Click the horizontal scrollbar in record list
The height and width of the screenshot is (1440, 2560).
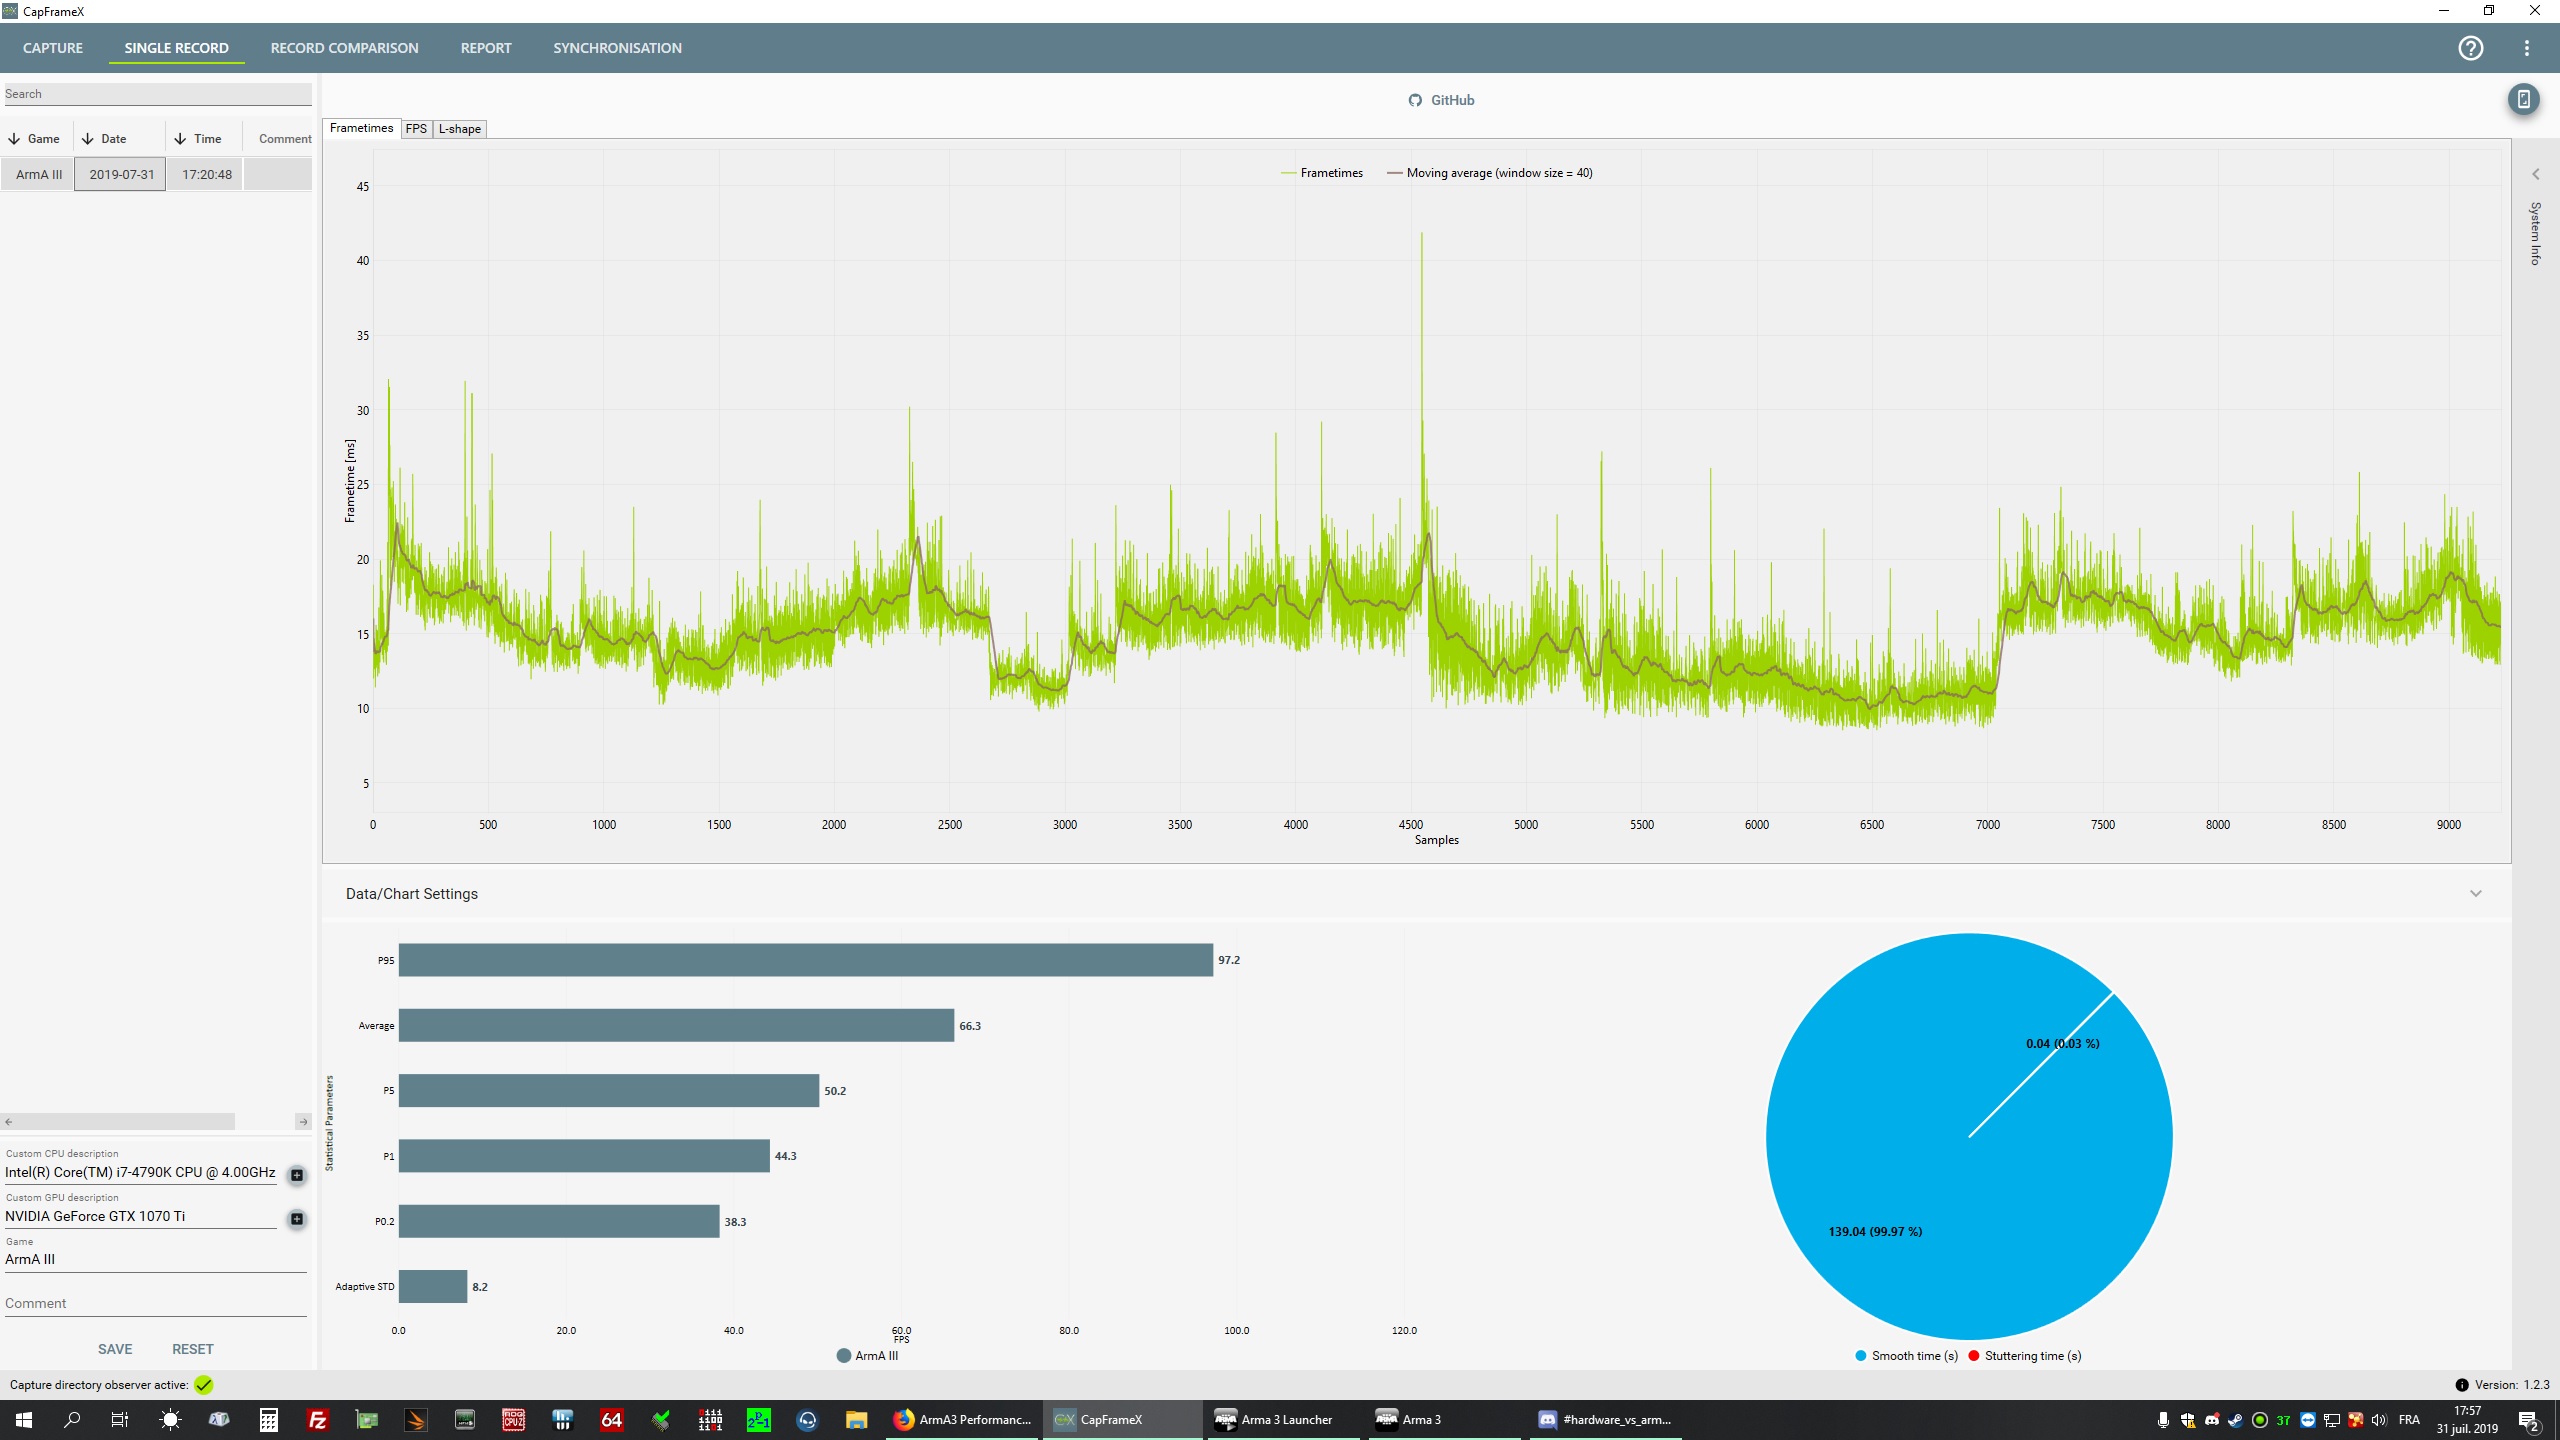[120, 1122]
